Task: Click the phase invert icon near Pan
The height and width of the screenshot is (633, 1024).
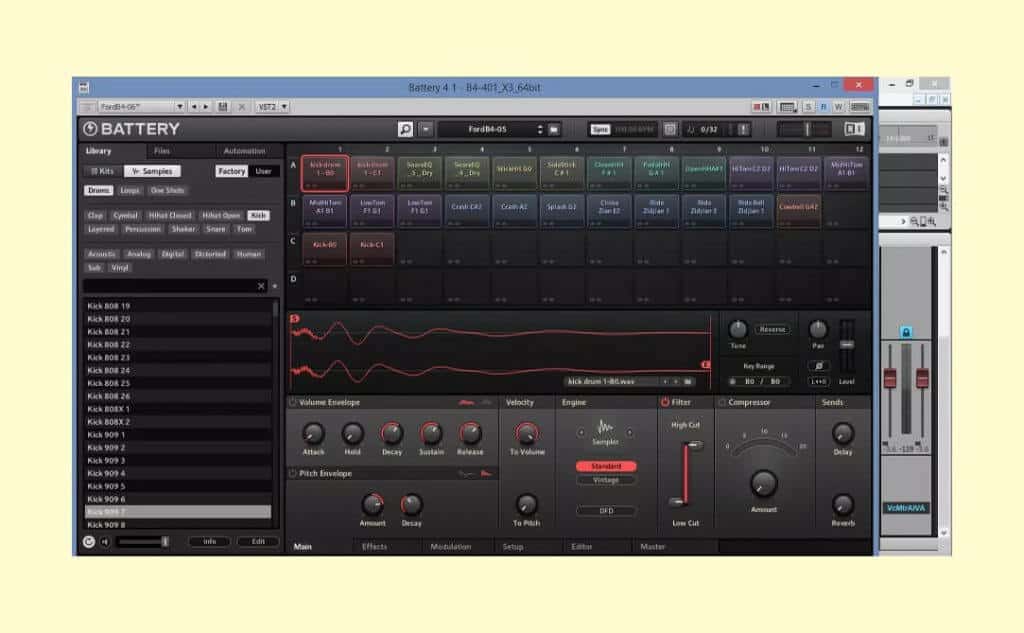Action: click(818, 366)
